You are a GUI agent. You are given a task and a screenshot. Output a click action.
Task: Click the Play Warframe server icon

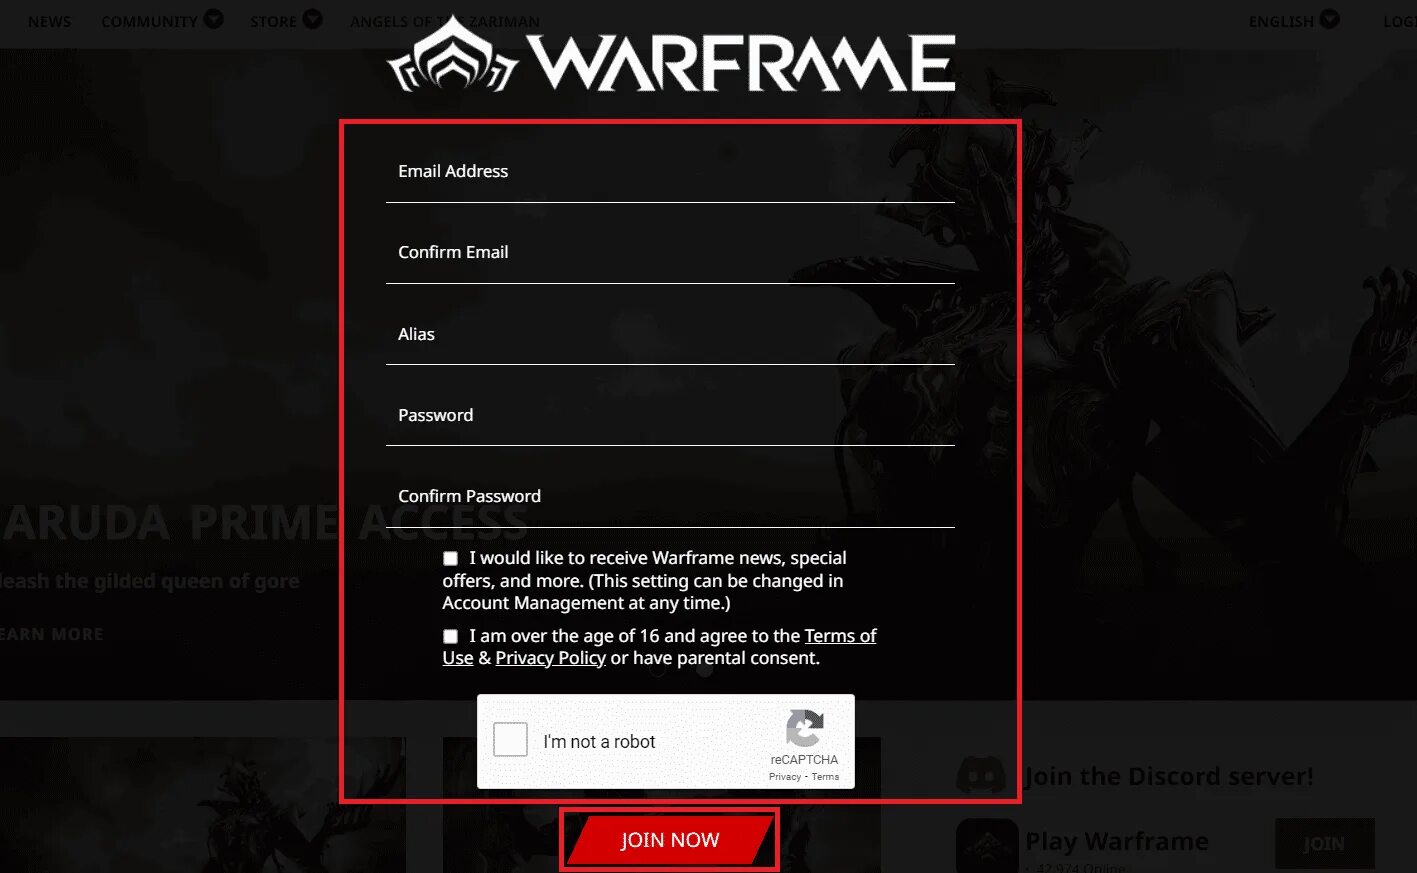pyautogui.click(x=987, y=845)
